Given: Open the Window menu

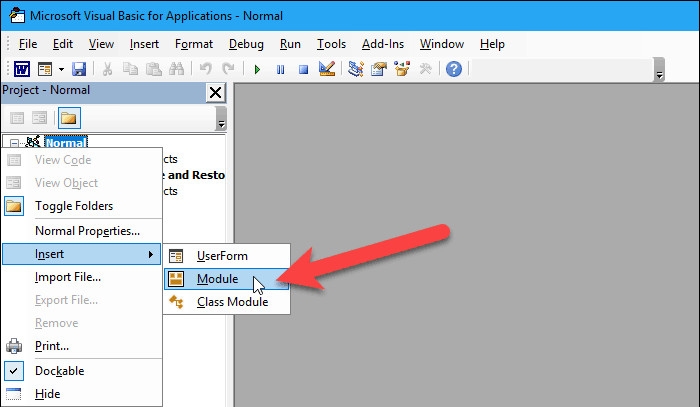Looking at the screenshot, I should coord(442,44).
